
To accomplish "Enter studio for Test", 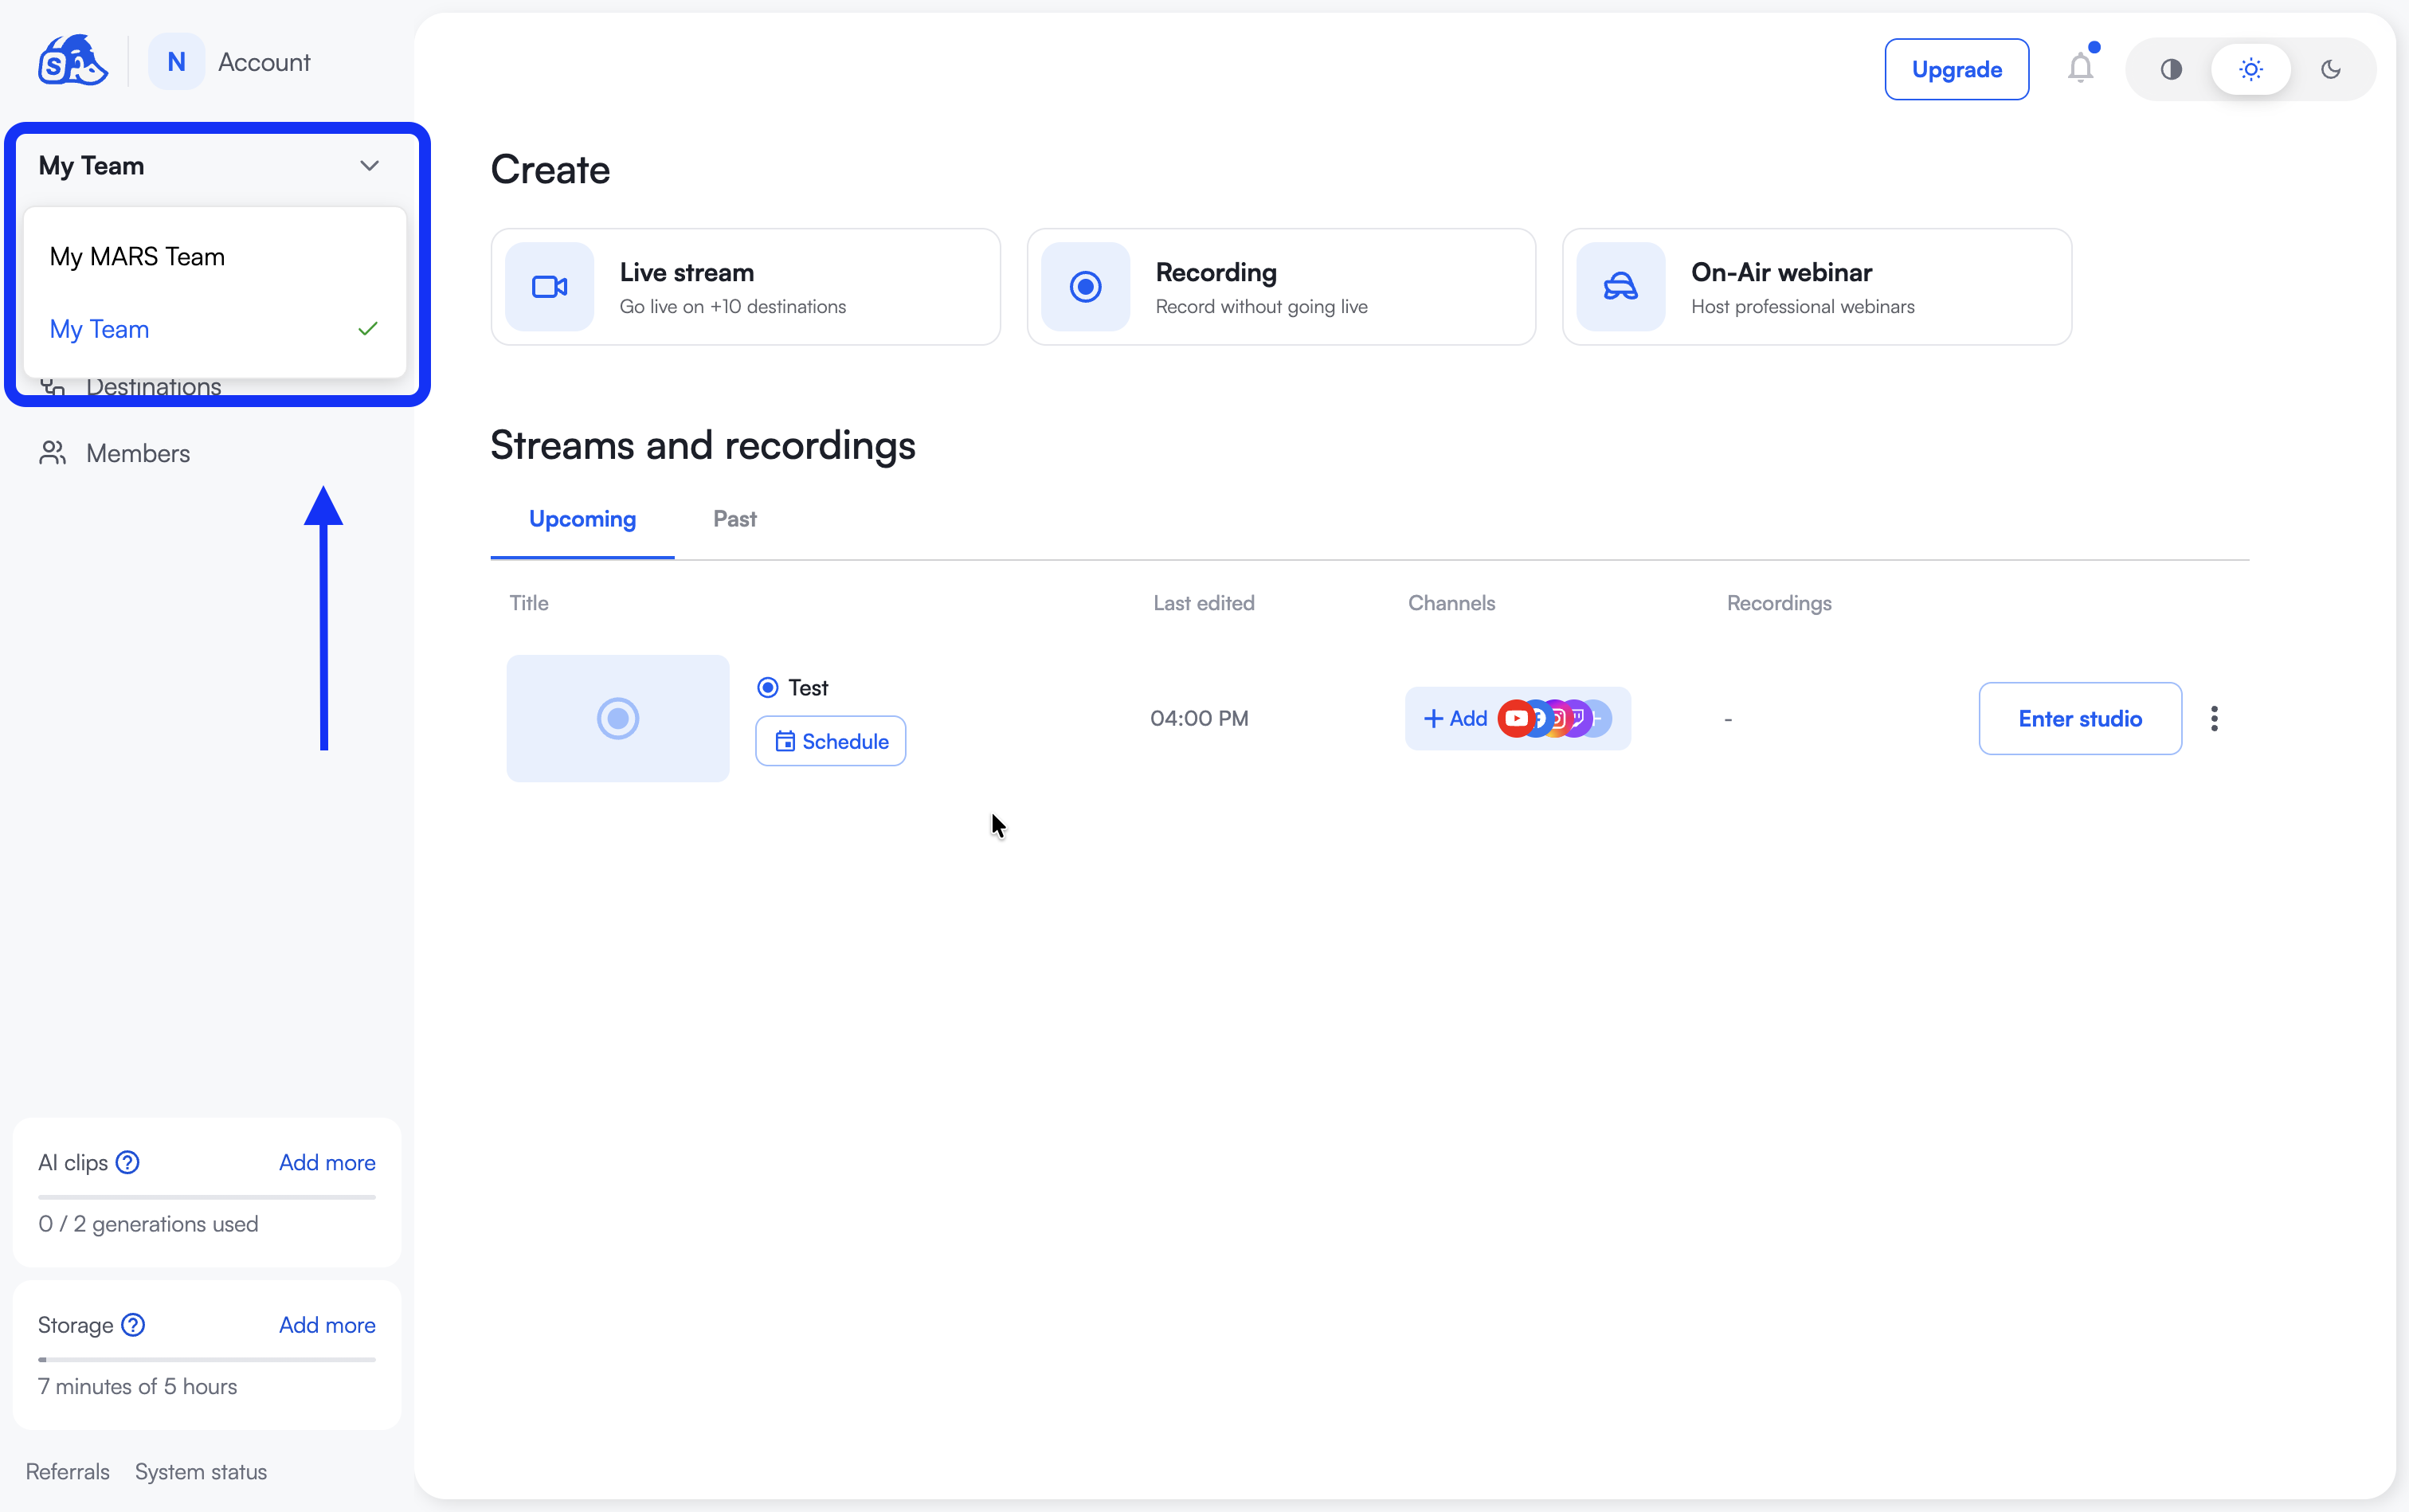I will click(2080, 719).
